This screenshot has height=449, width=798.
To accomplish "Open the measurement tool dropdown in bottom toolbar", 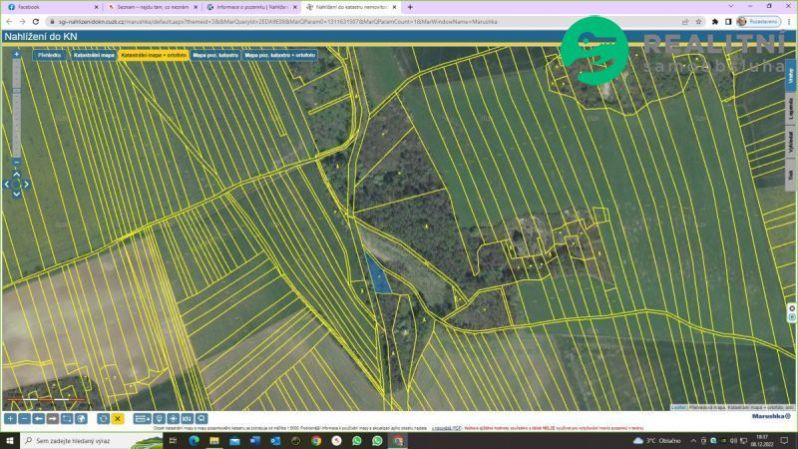I will click(x=142, y=419).
